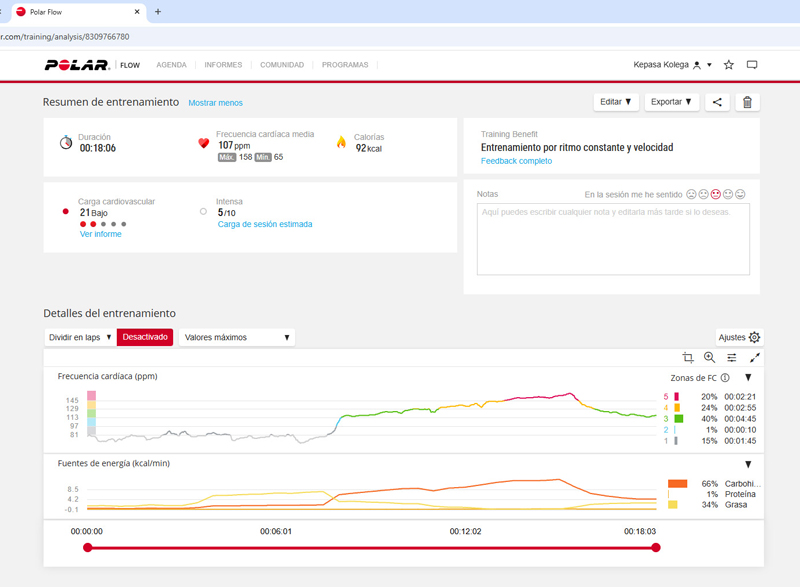Click the Mostrar menos link
The image size is (800, 587).
[215, 103]
